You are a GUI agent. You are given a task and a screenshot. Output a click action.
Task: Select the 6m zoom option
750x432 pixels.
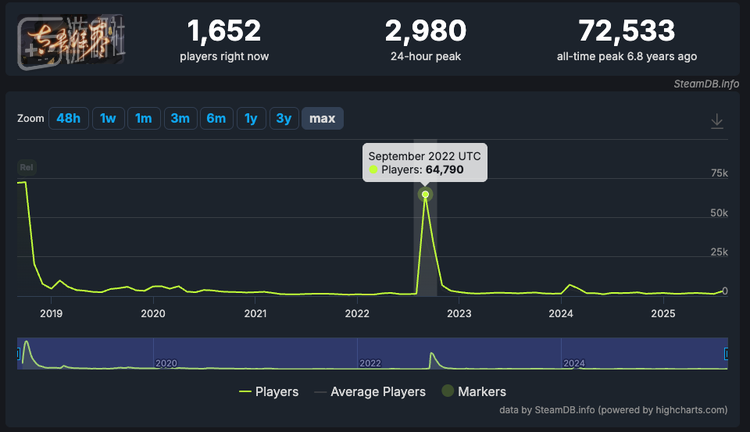[216, 119]
